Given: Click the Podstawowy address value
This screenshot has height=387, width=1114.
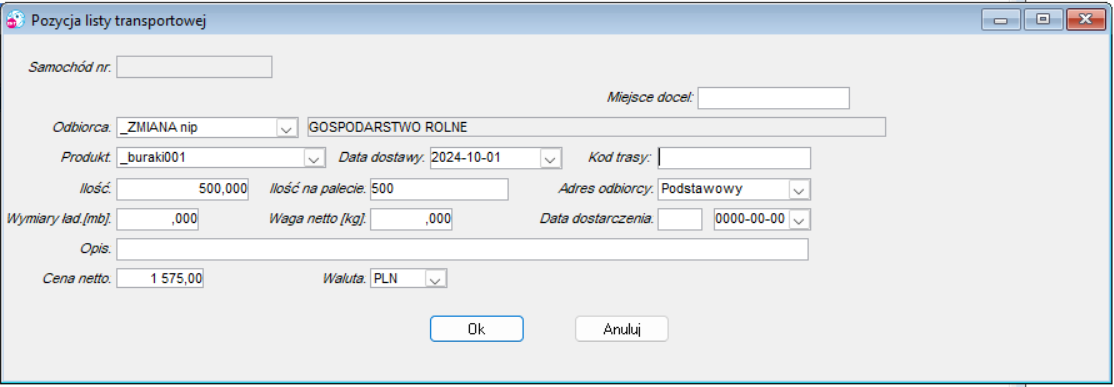Looking at the screenshot, I should [701, 190].
